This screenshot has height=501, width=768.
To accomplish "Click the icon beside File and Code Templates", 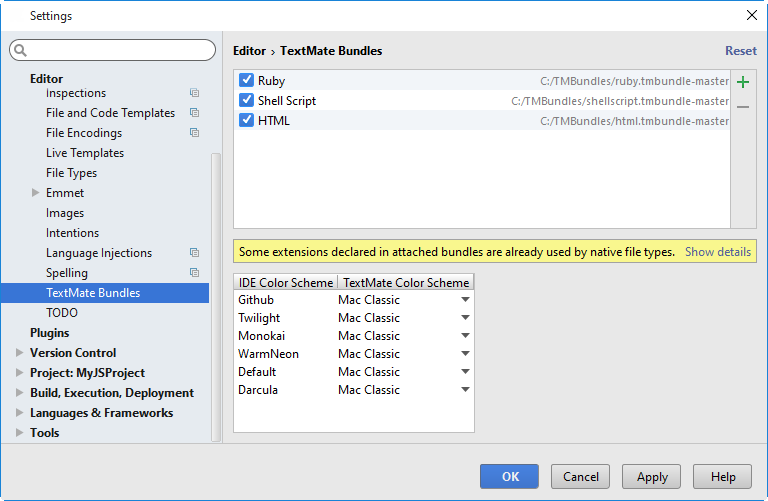I will (x=194, y=113).
